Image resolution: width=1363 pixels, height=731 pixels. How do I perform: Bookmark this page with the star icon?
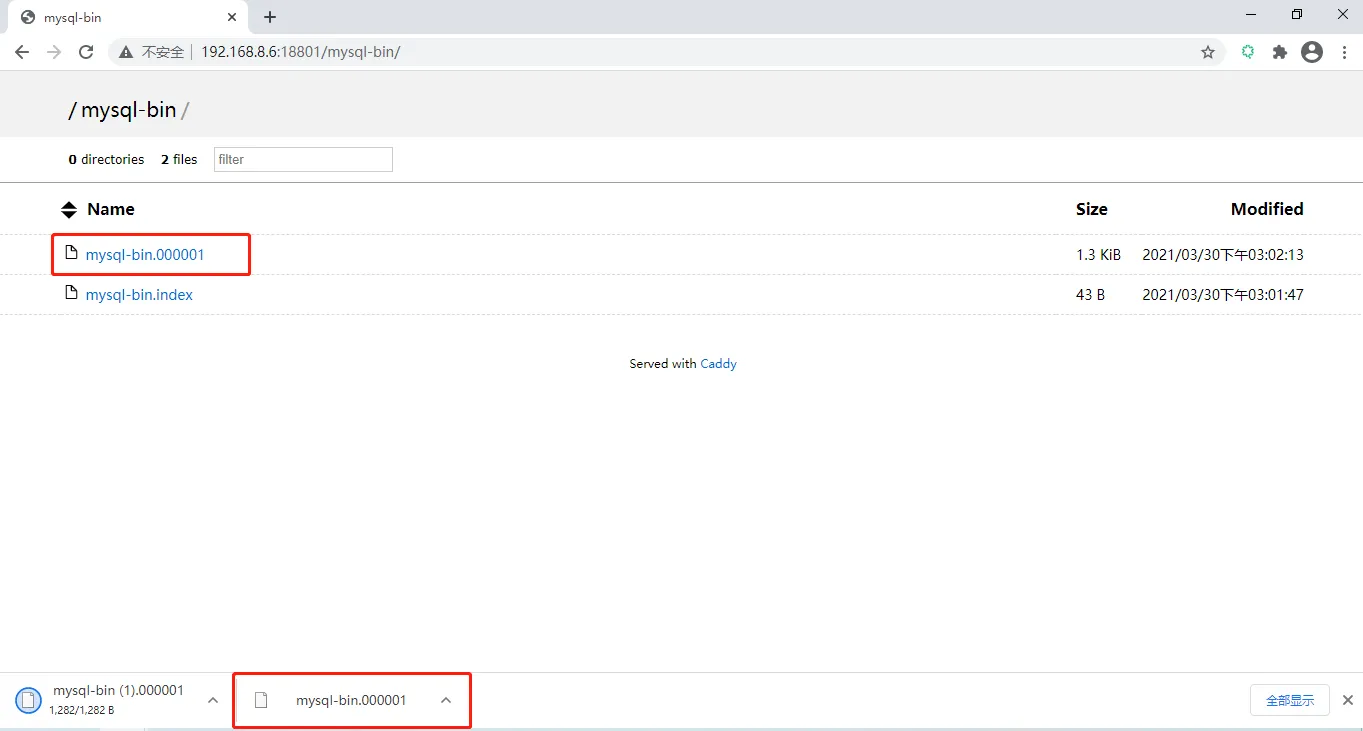[x=1208, y=52]
